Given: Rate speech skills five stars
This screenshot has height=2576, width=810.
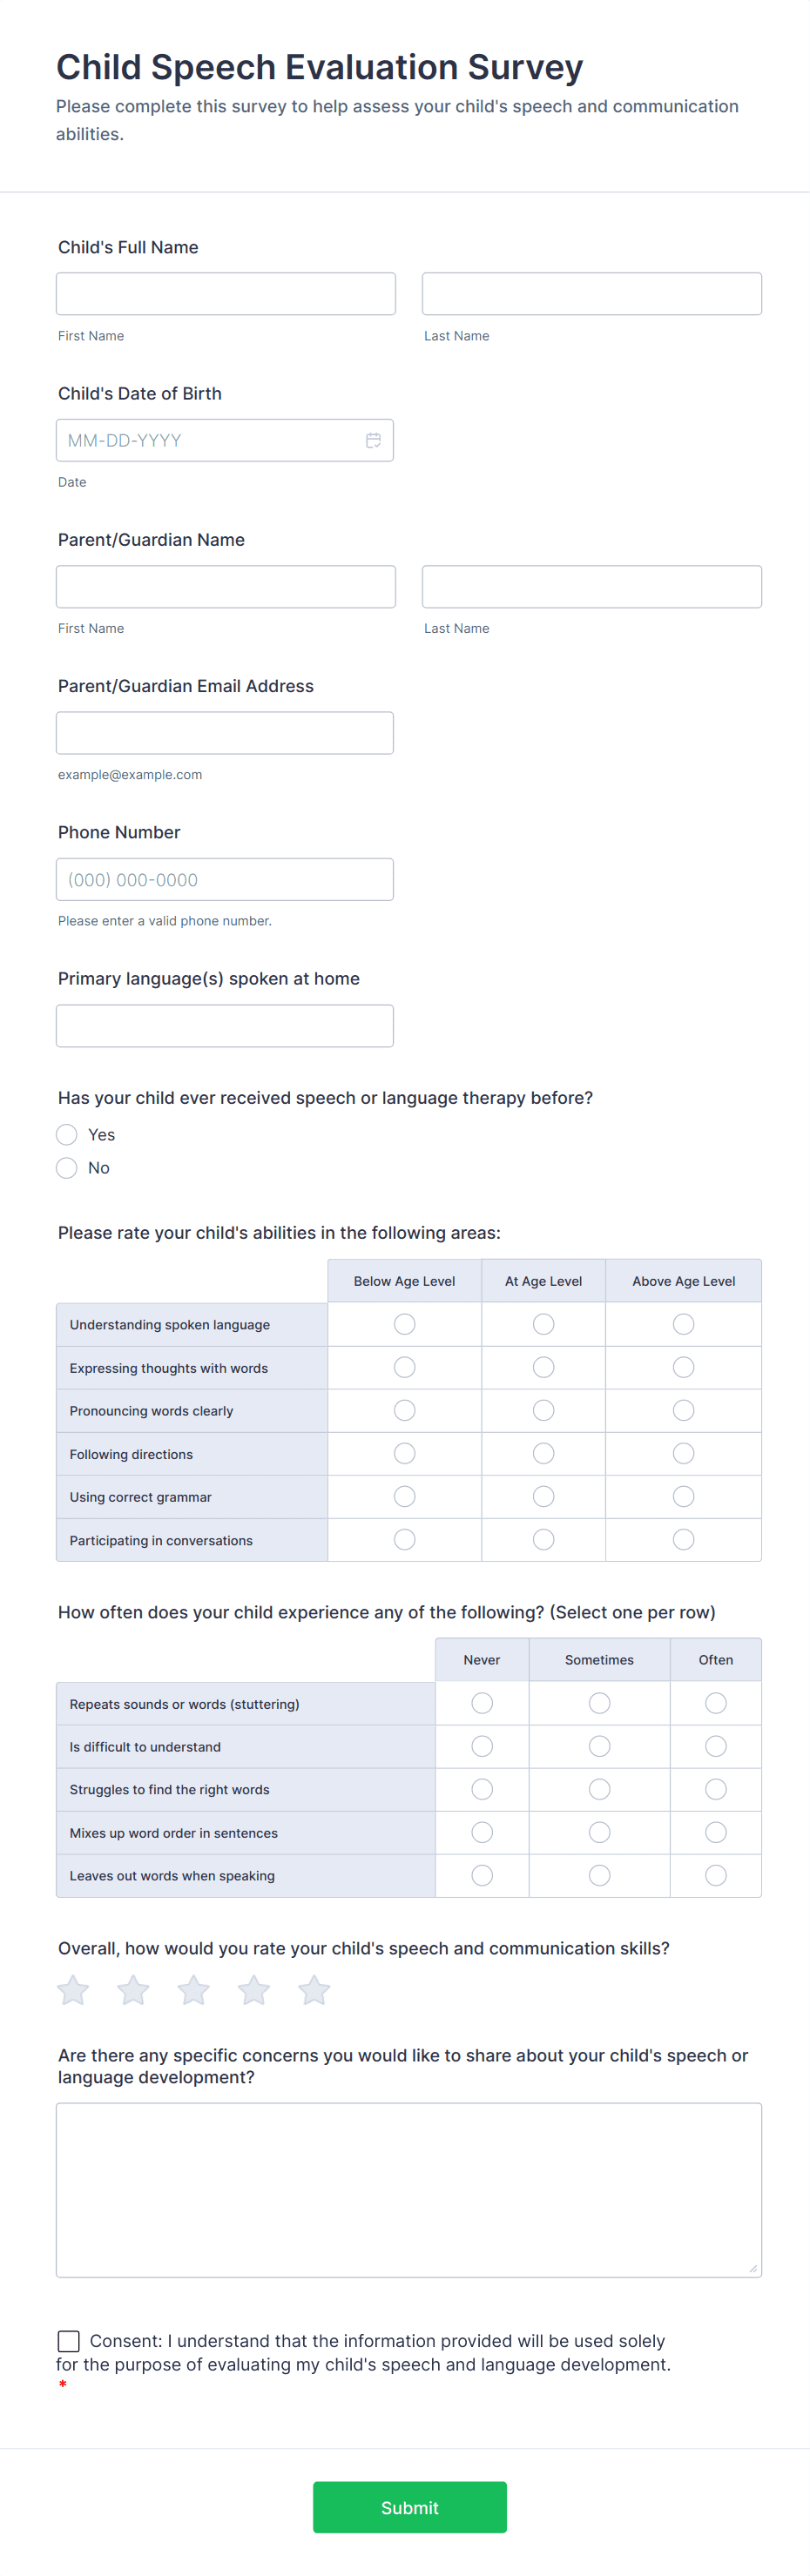Looking at the screenshot, I should [313, 1990].
